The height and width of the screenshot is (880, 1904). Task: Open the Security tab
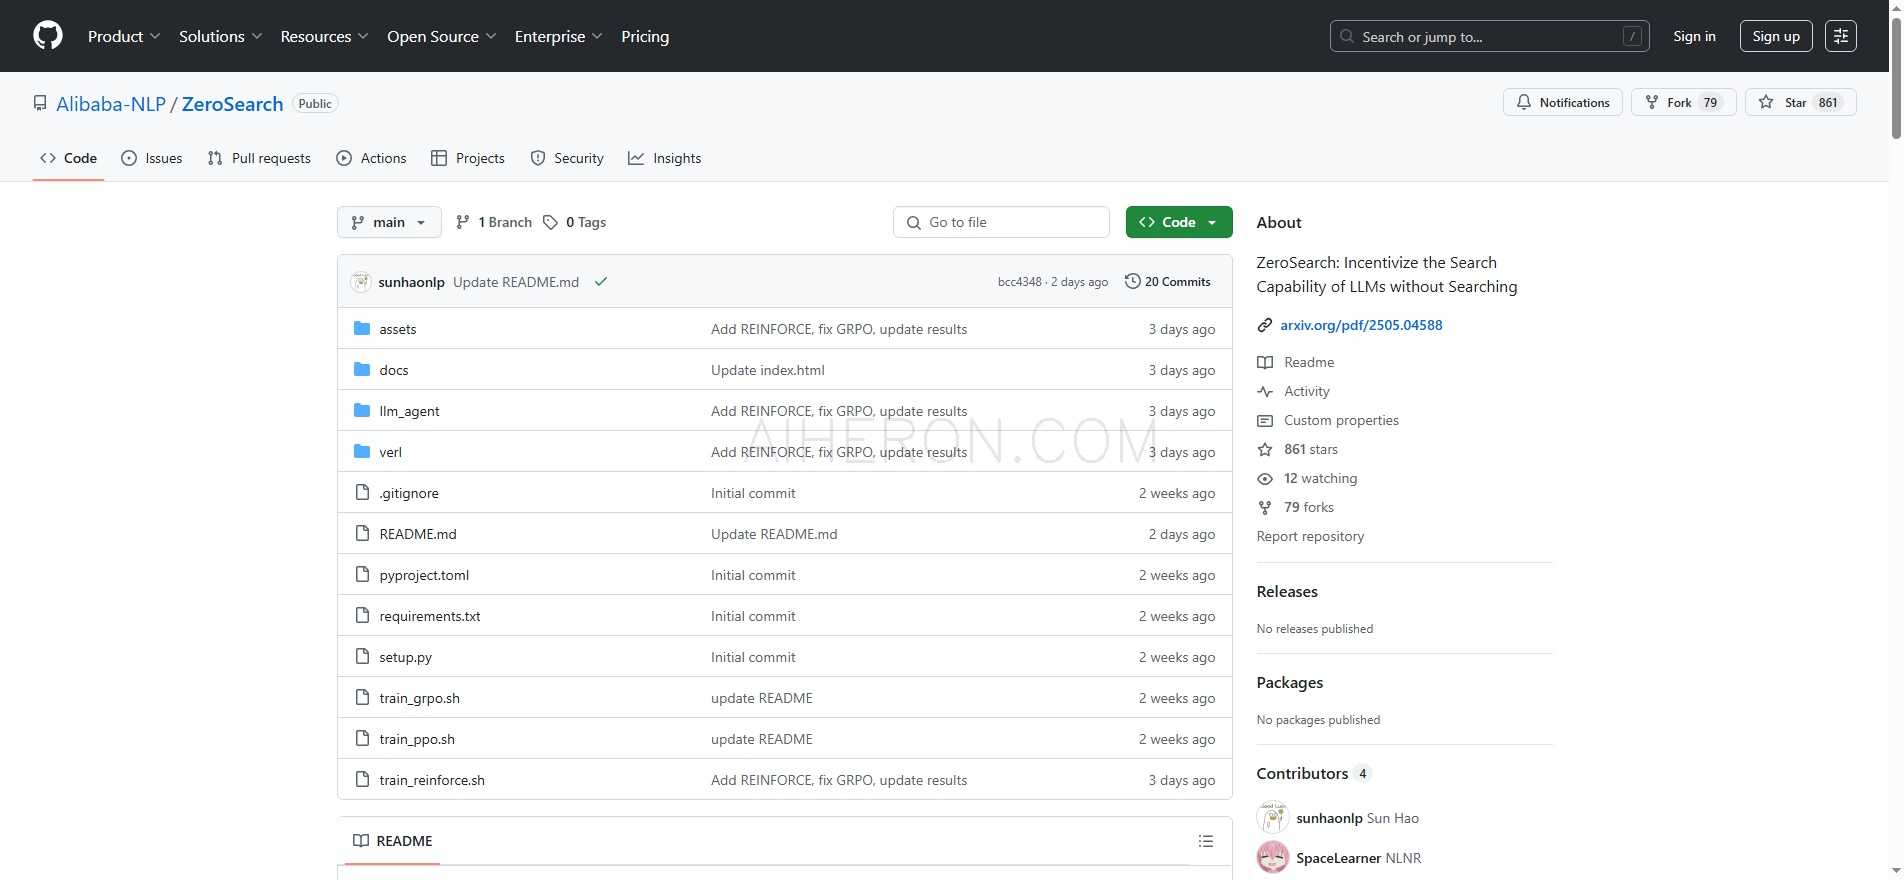567,158
